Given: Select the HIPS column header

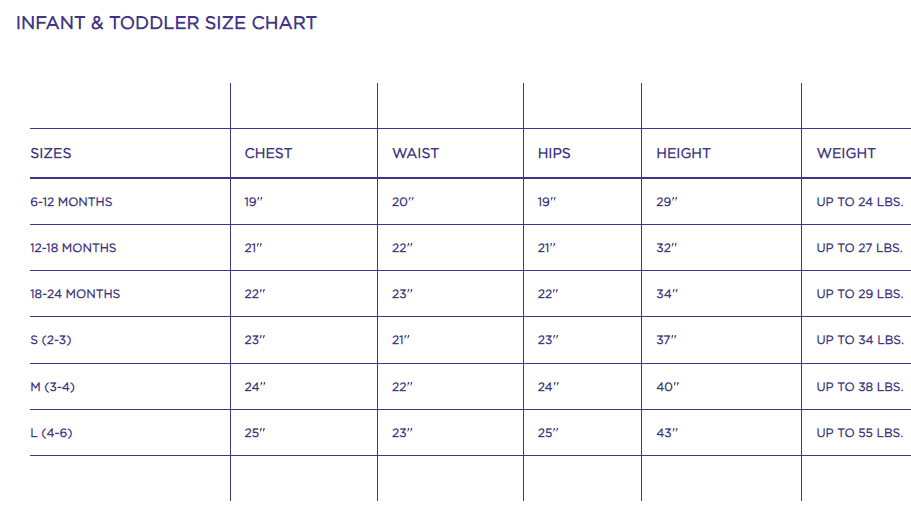Looking at the screenshot, I should 554,153.
